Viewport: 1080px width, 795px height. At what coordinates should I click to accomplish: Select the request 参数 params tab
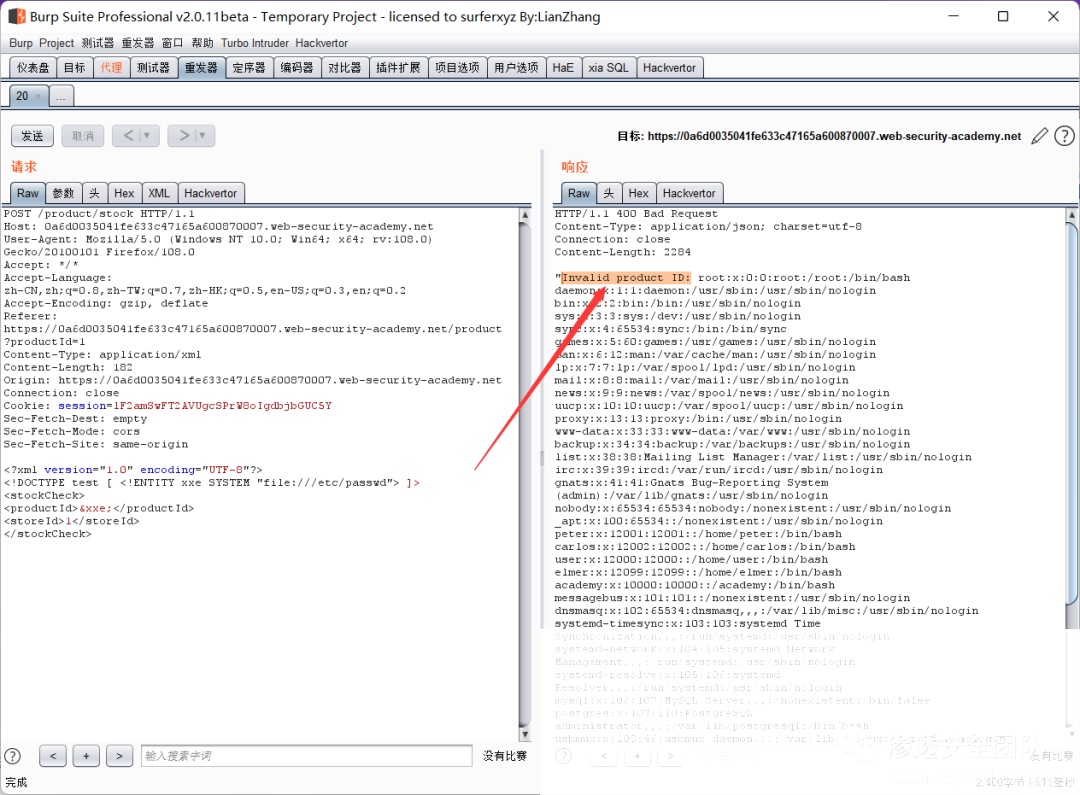(x=63, y=193)
